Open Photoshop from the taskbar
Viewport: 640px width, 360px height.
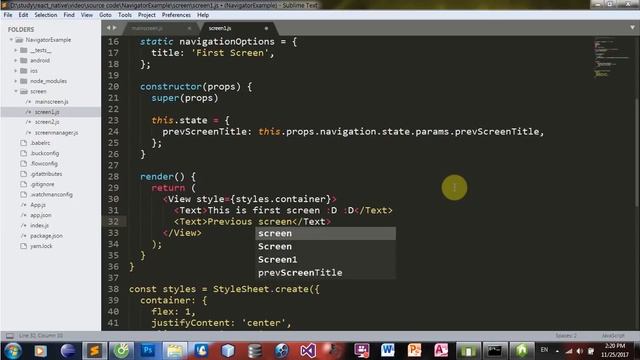click(x=148, y=351)
